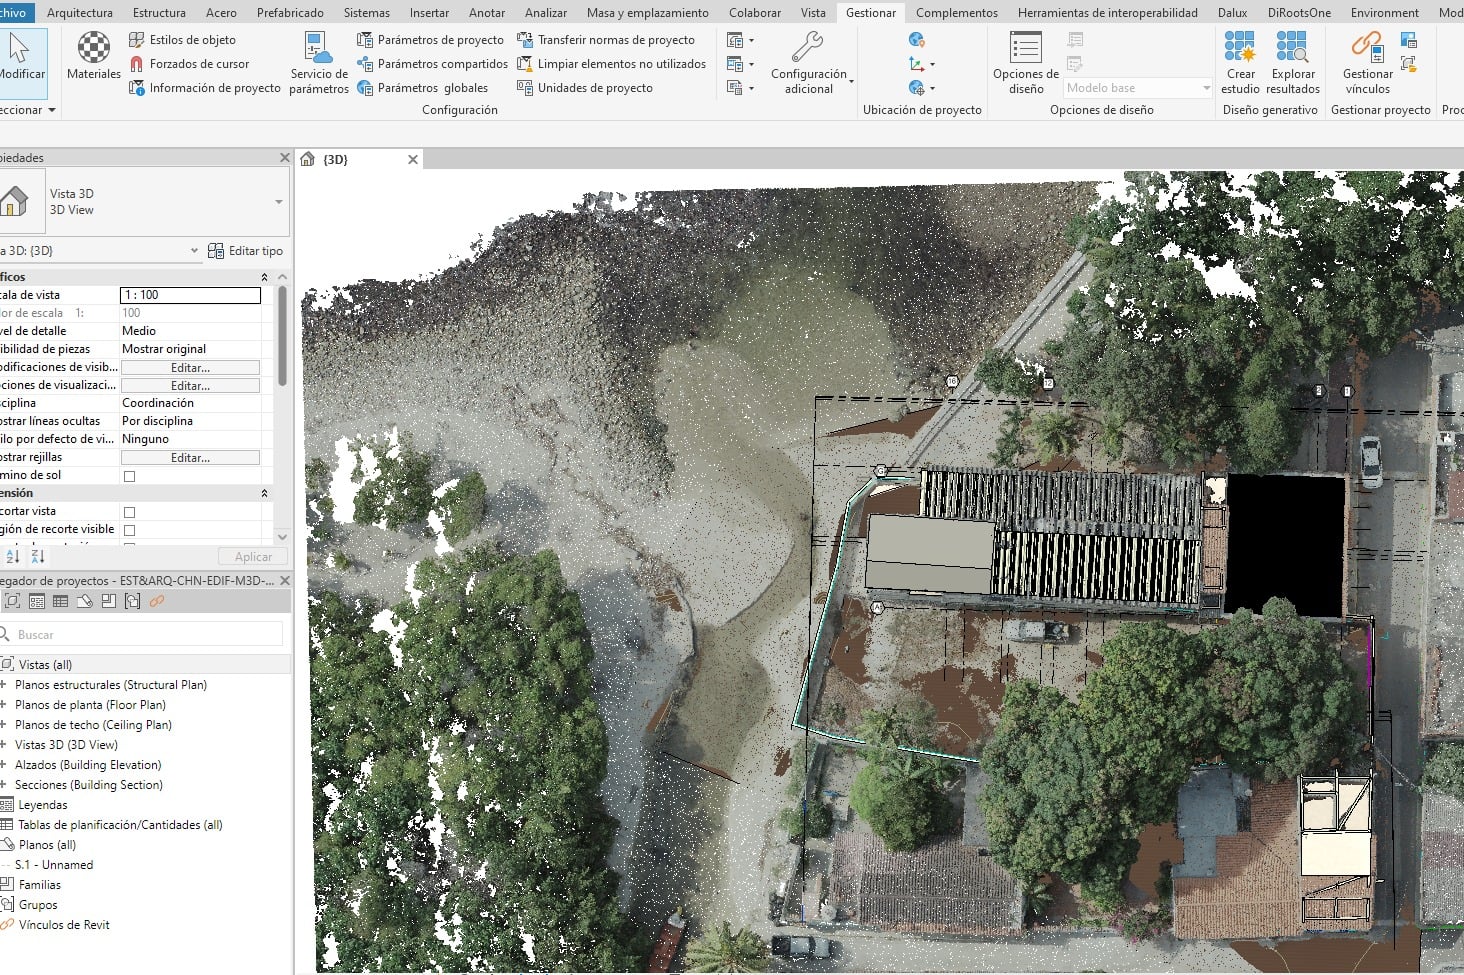
Task: Open Parámetros globales
Action: tap(423, 88)
